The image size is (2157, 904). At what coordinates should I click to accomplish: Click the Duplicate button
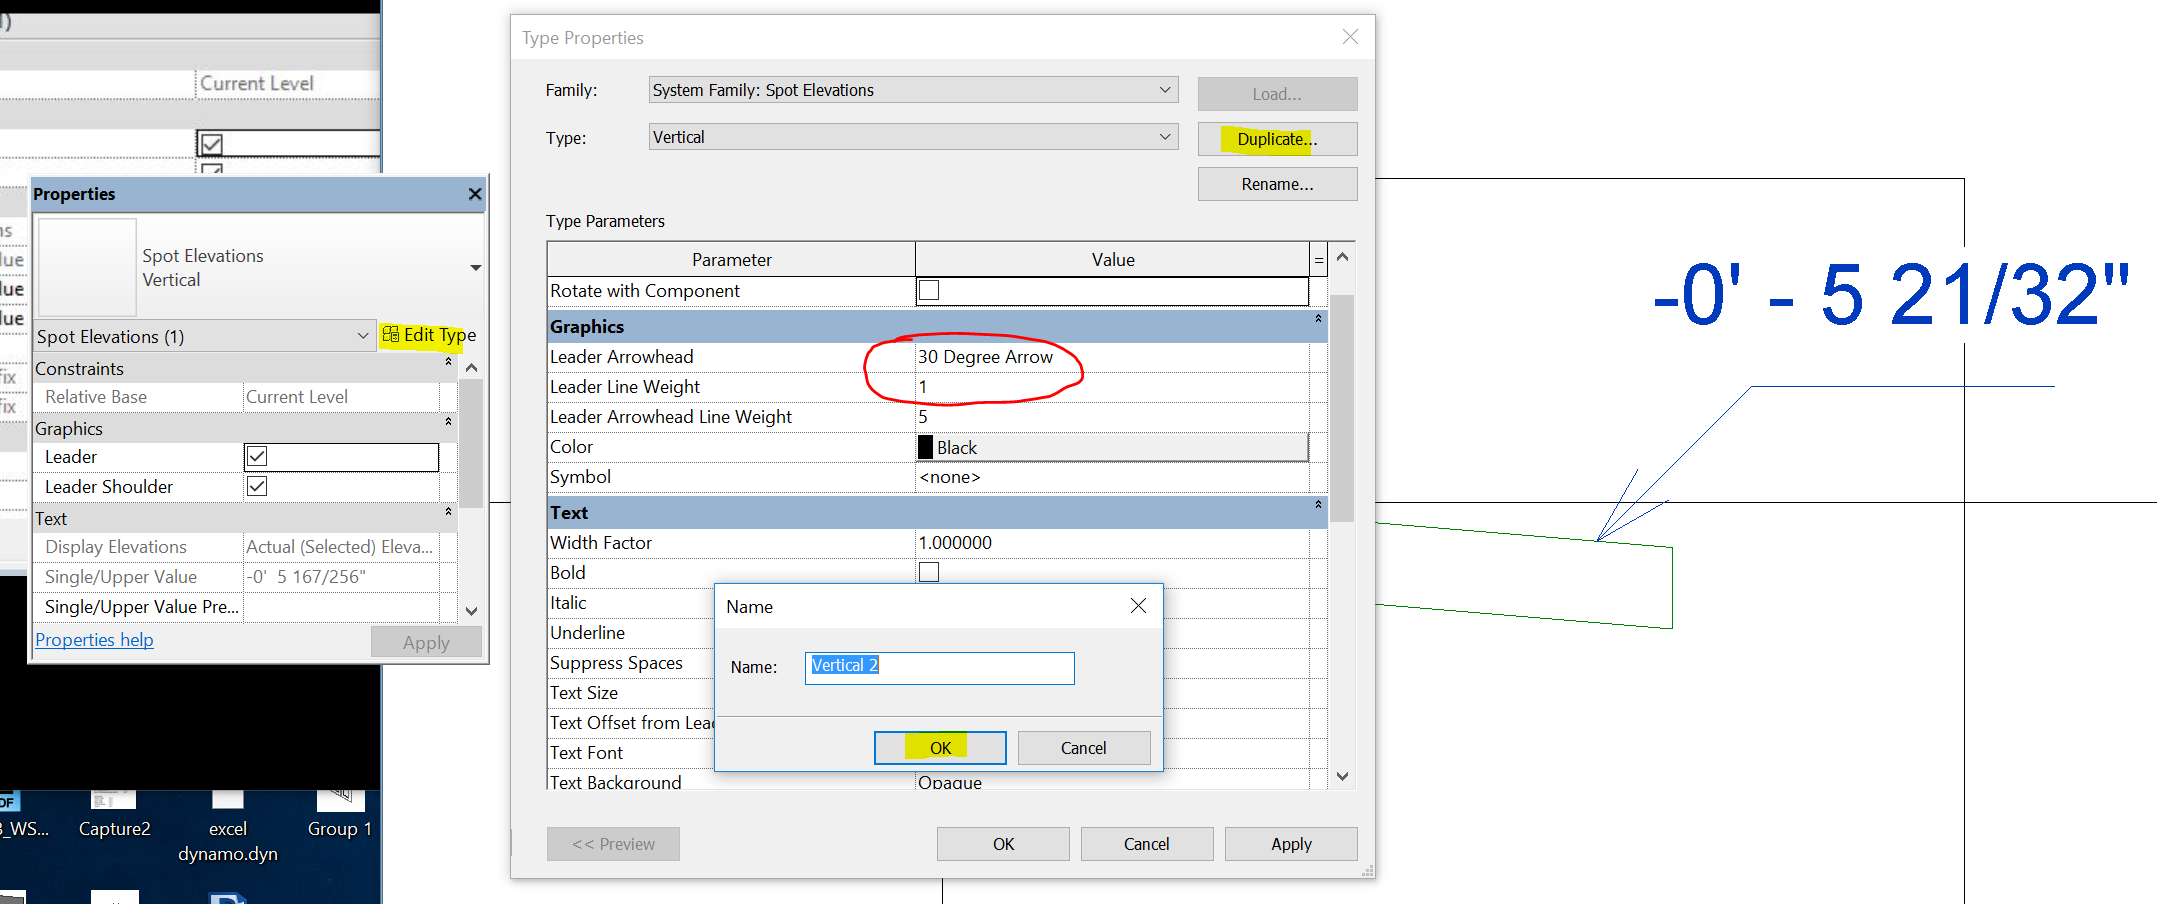[1277, 138]
